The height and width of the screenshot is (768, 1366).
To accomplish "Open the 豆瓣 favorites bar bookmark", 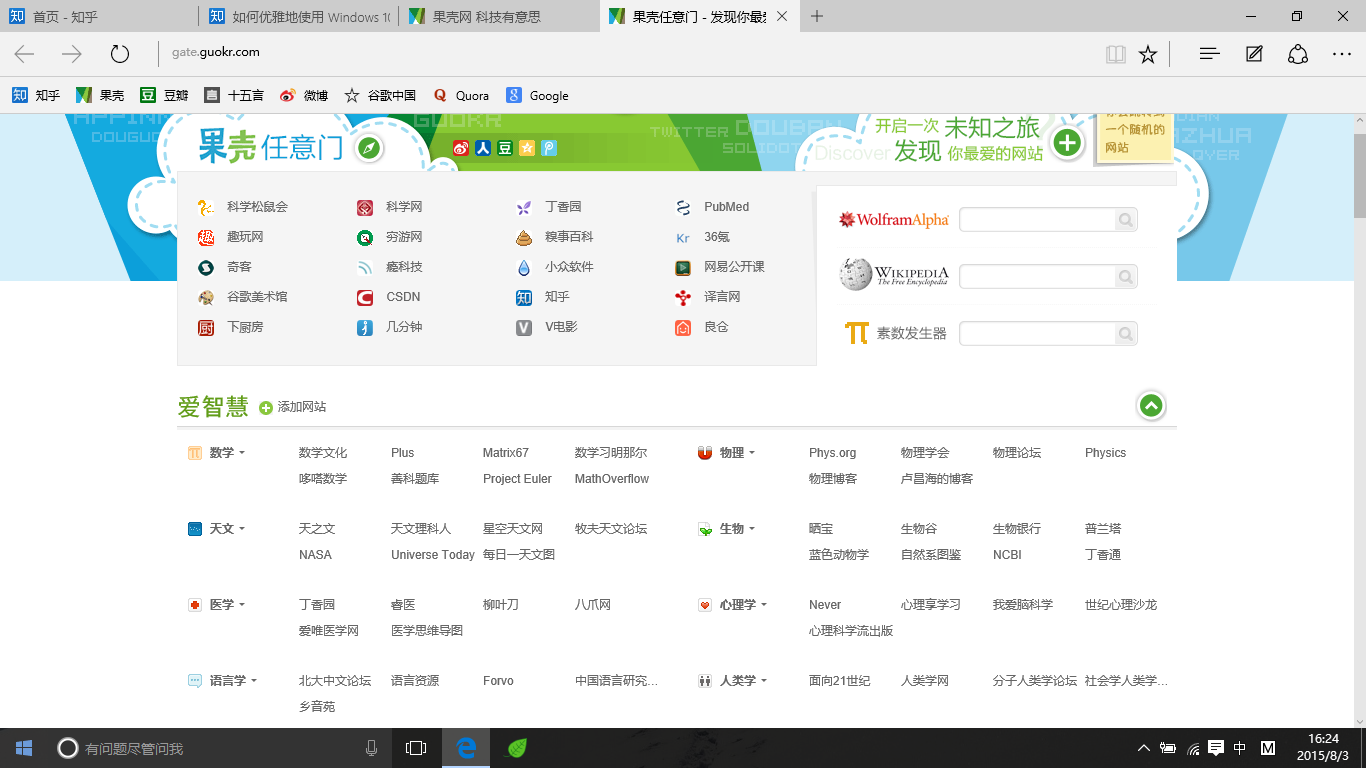I will pos(164,96).
